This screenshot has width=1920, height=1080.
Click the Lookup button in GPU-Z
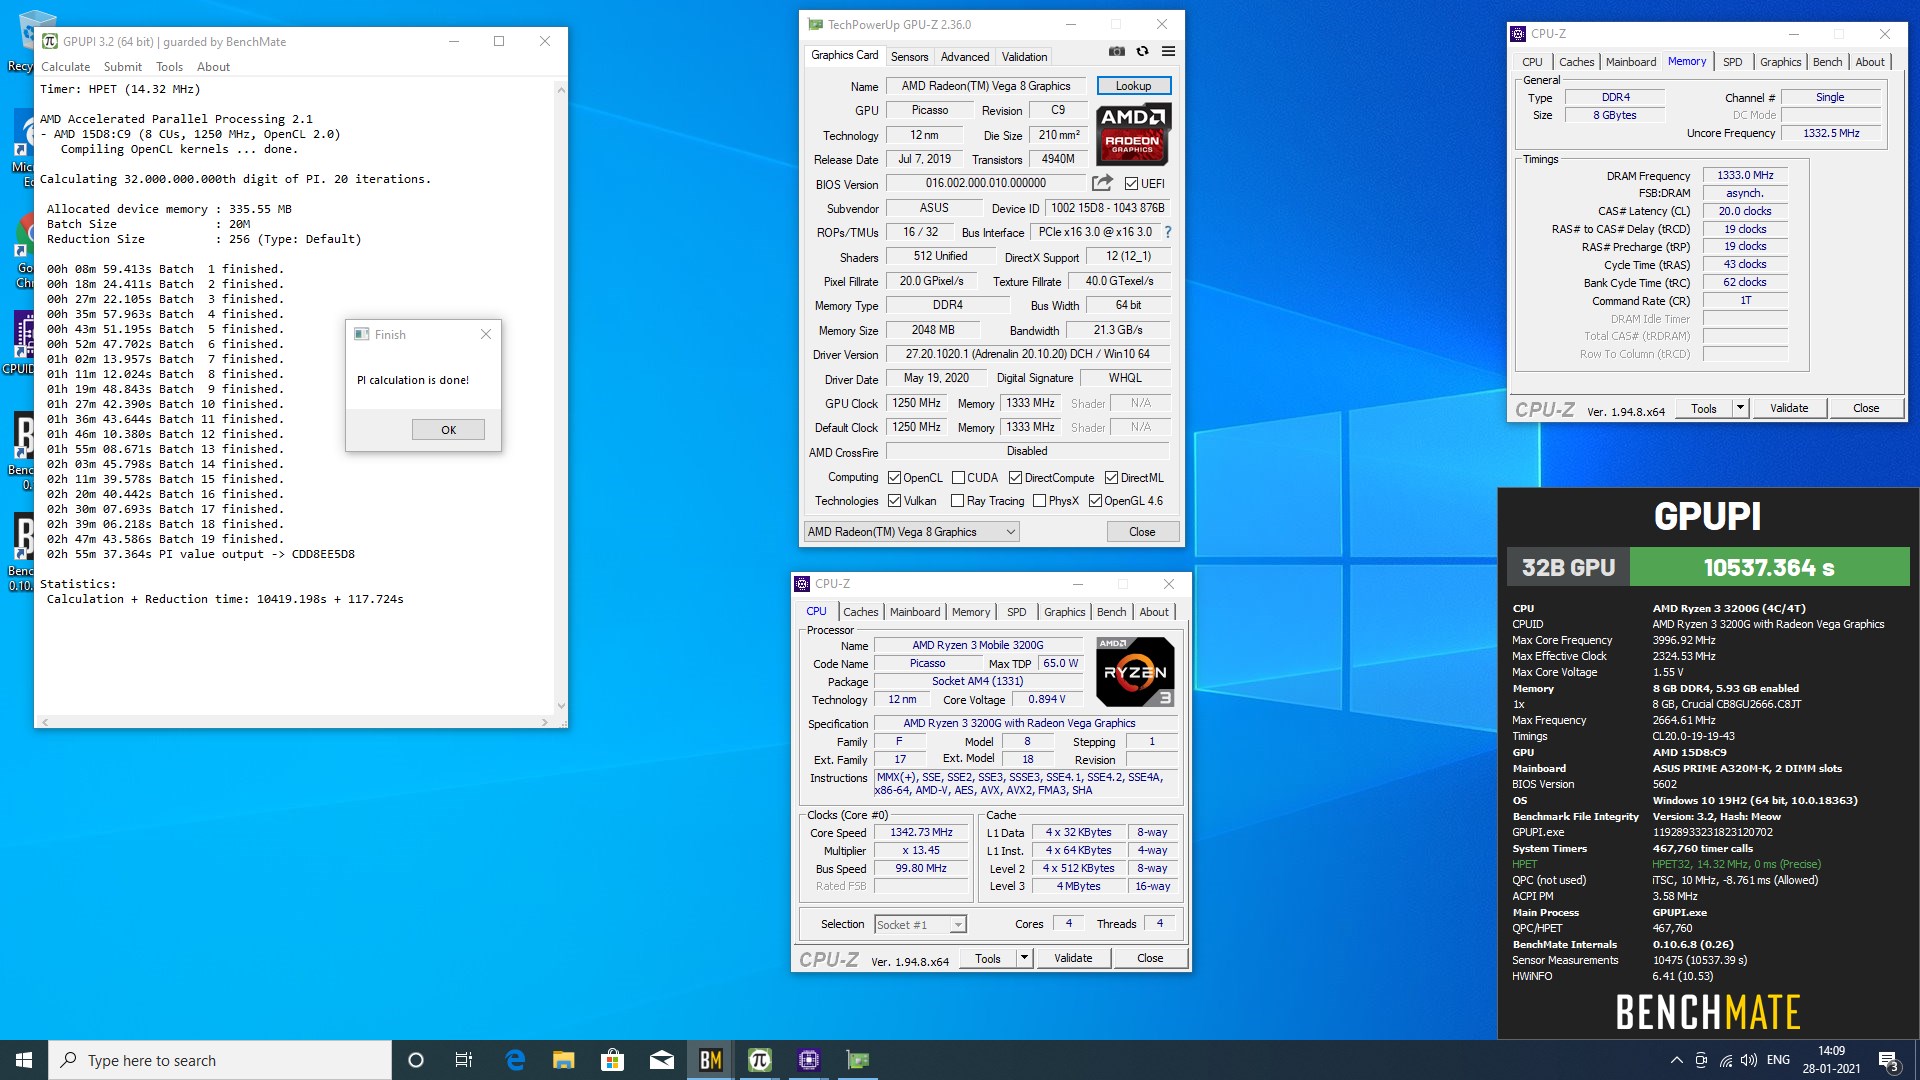click(x=1133, y=86)
